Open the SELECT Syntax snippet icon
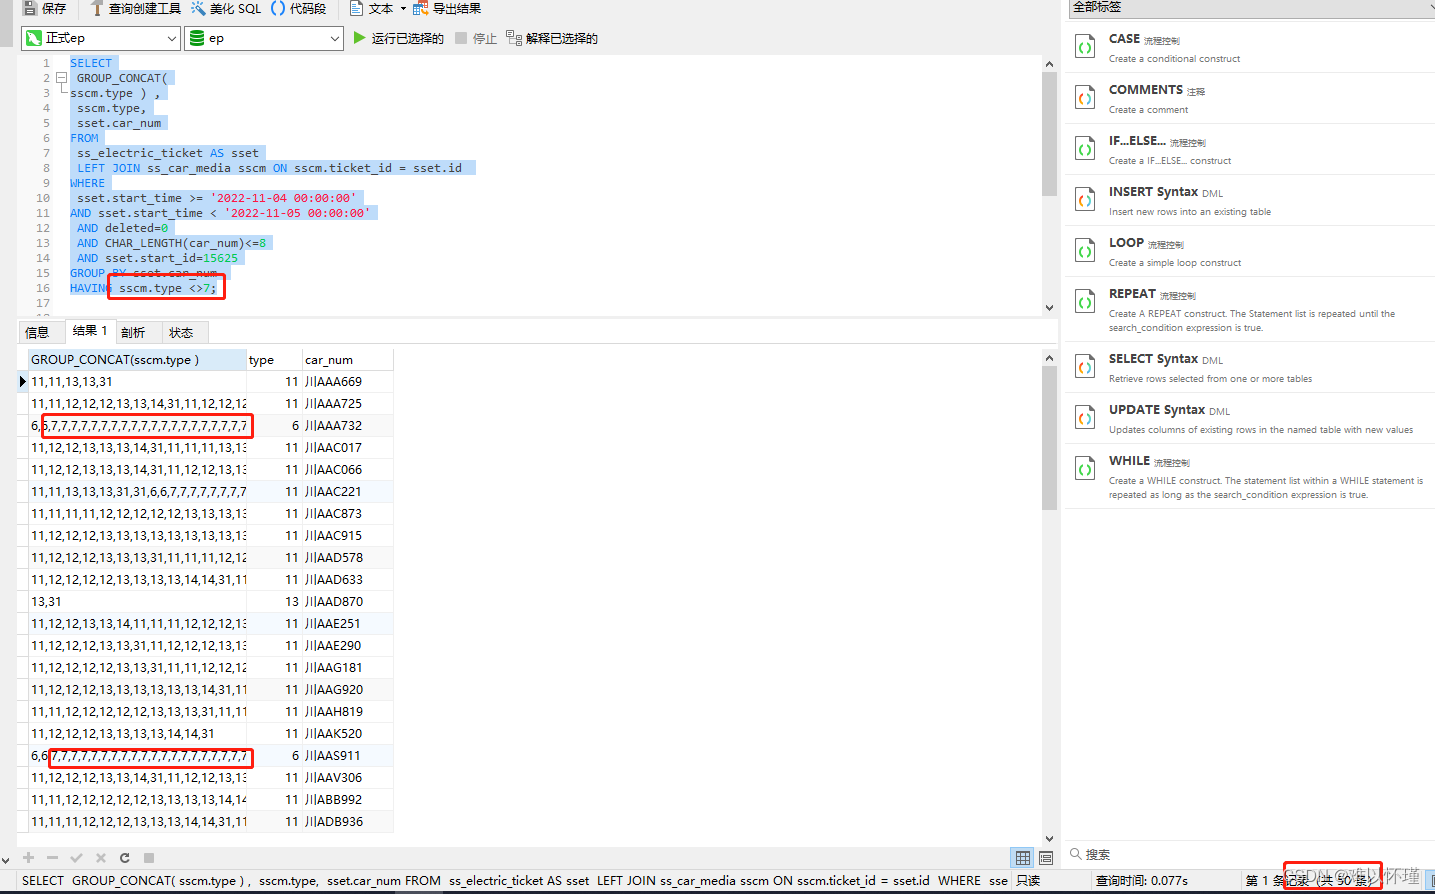The width and height of the screenshot is (1435, 894). pos(1085,367)
